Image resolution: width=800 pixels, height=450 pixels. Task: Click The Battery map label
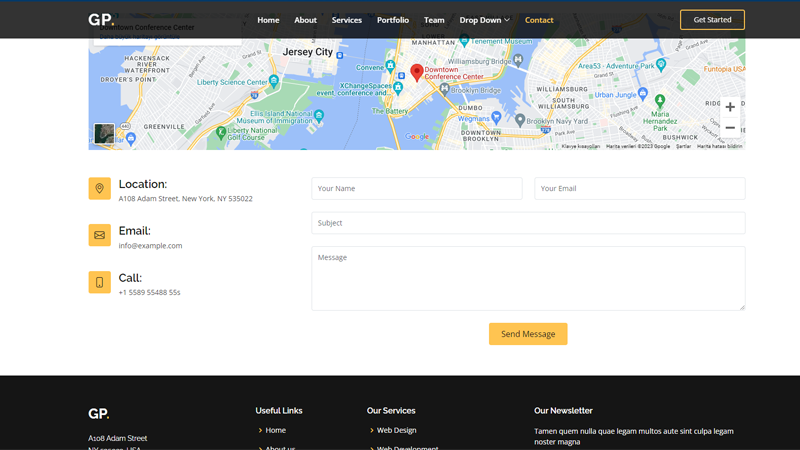(390, 111)
